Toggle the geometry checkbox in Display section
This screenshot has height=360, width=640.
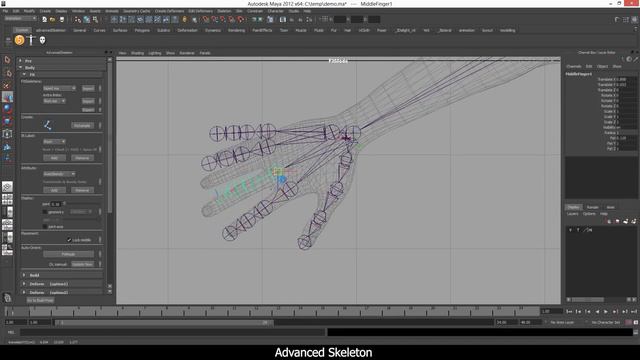(x=45, y=212)
